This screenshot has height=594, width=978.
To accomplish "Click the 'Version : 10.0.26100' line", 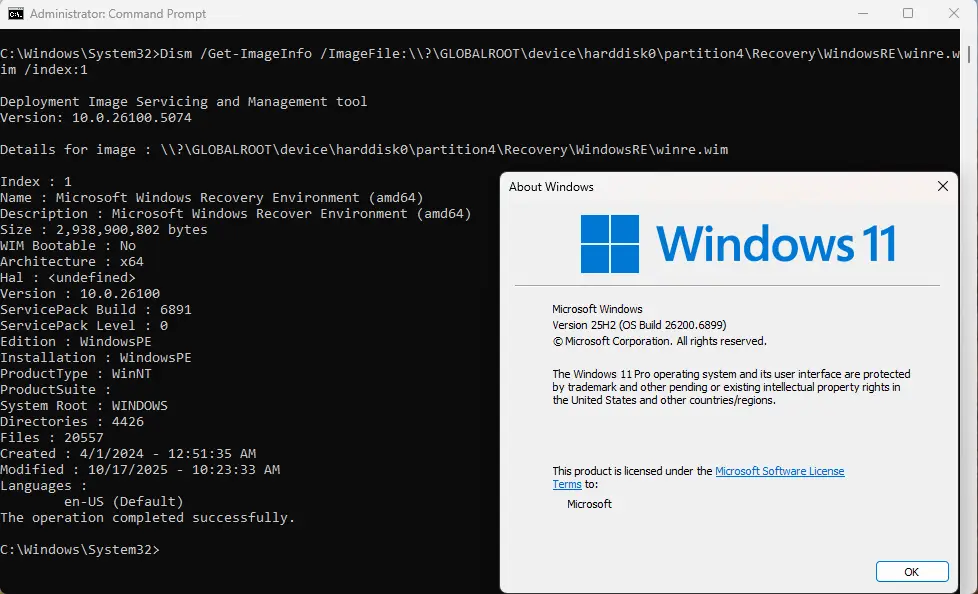I will [x=80, y=293].
